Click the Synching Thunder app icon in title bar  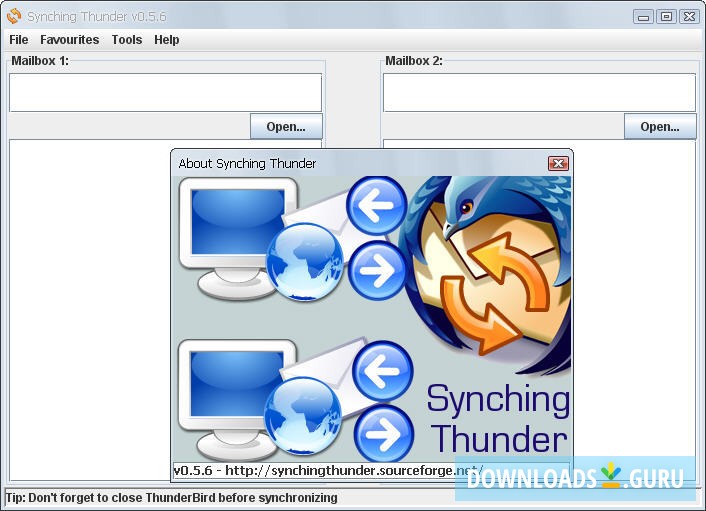14,16
